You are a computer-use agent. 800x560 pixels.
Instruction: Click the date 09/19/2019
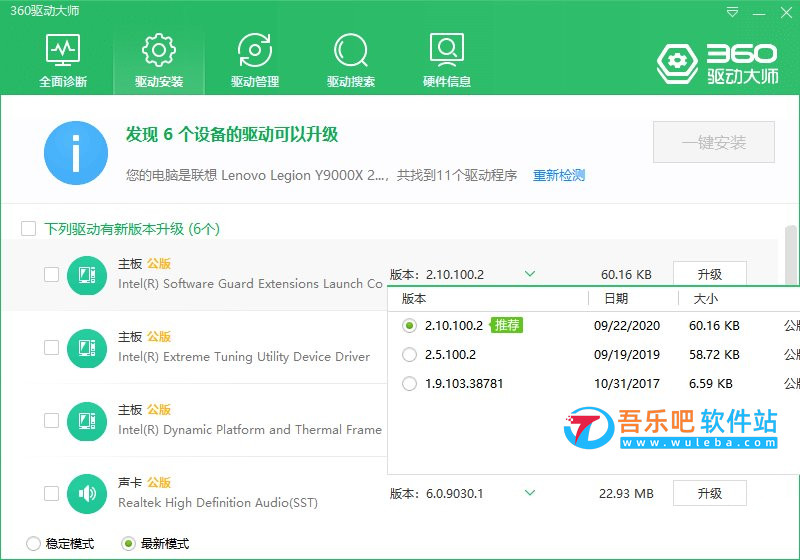[627, 354]
